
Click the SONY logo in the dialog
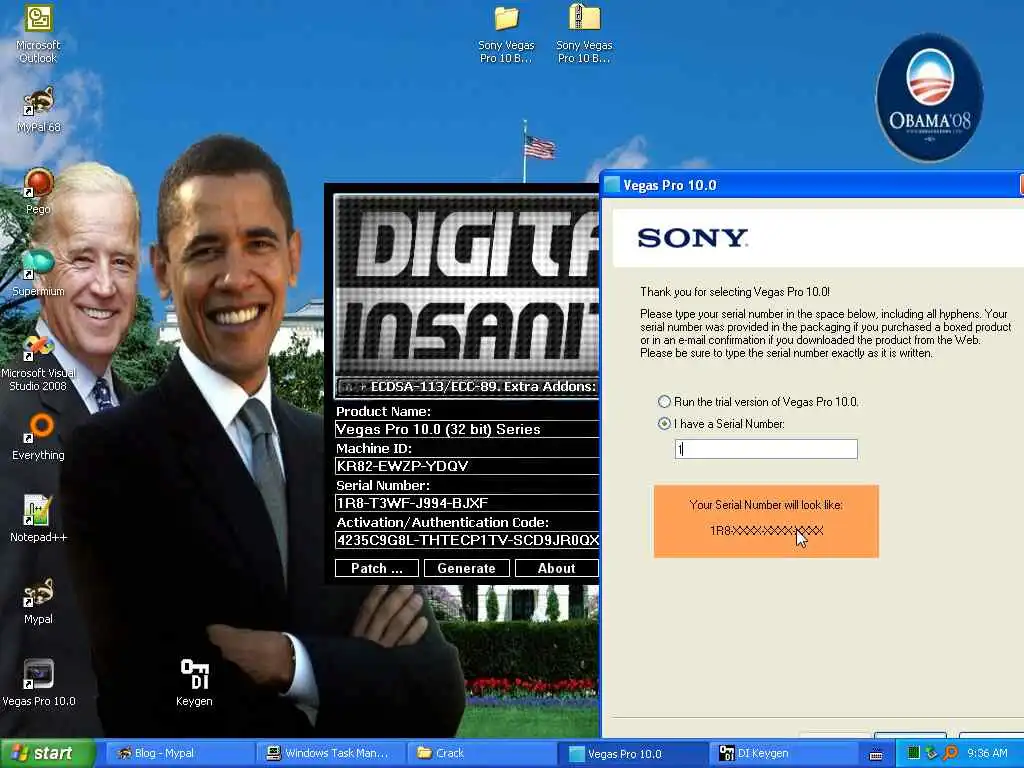[x=692, y=238]
